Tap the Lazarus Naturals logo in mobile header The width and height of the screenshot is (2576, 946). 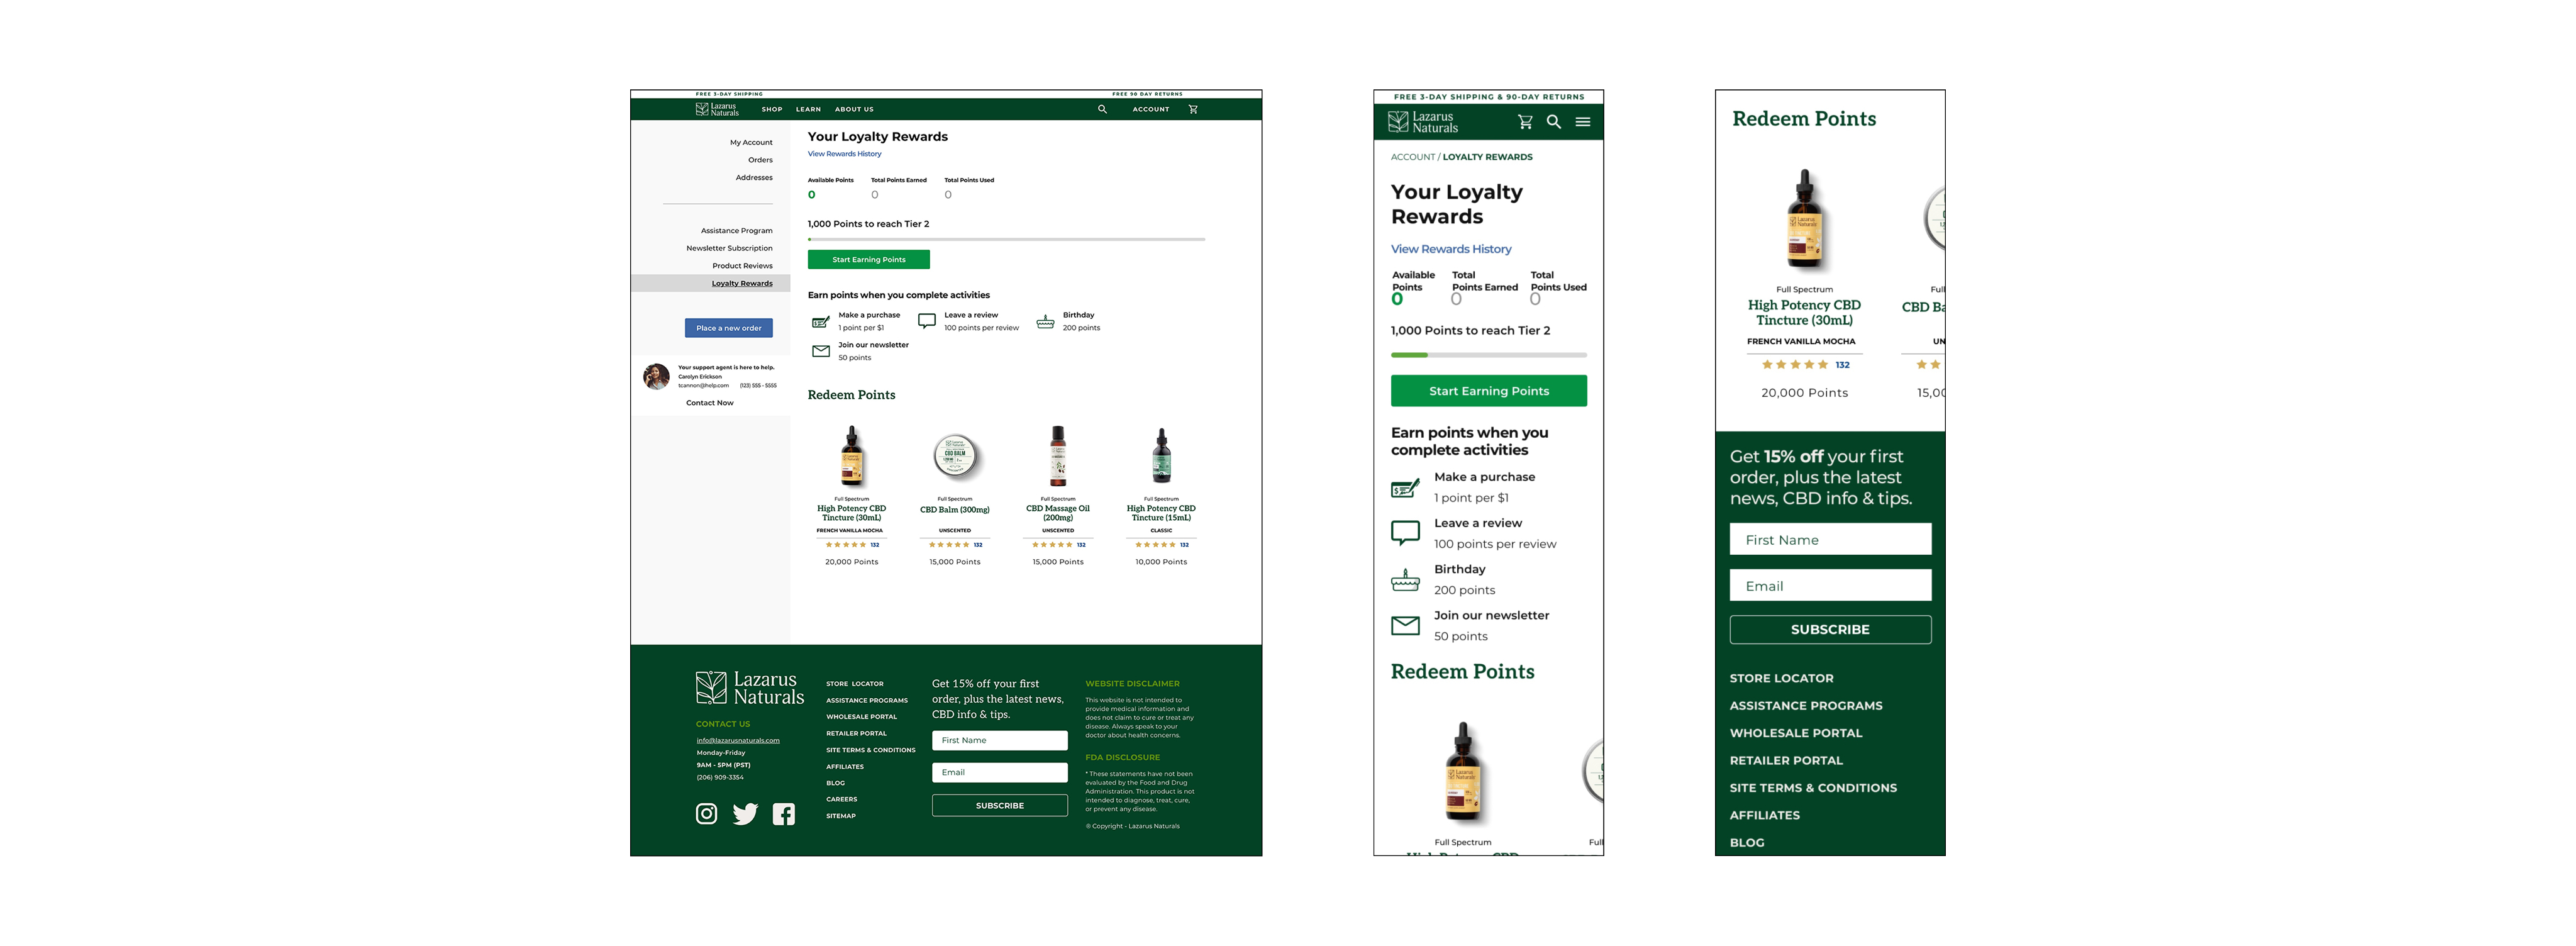click(1423, 122)
